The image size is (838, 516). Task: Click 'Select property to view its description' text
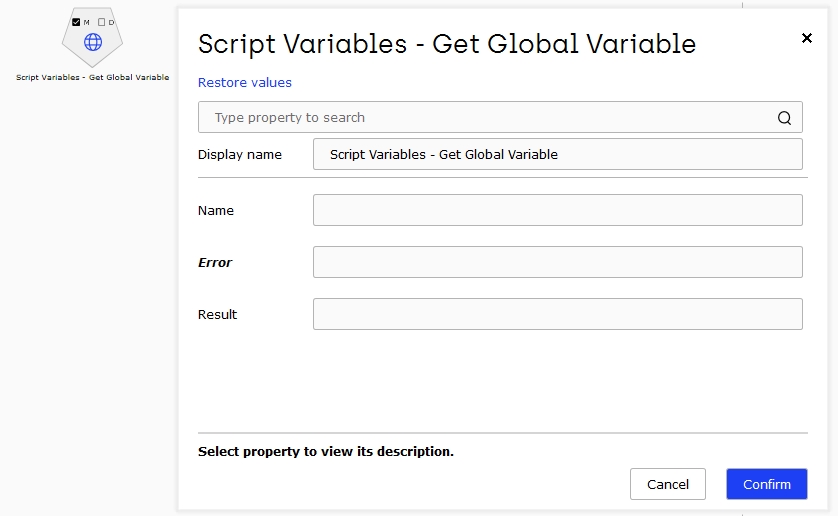click(325, 451)
